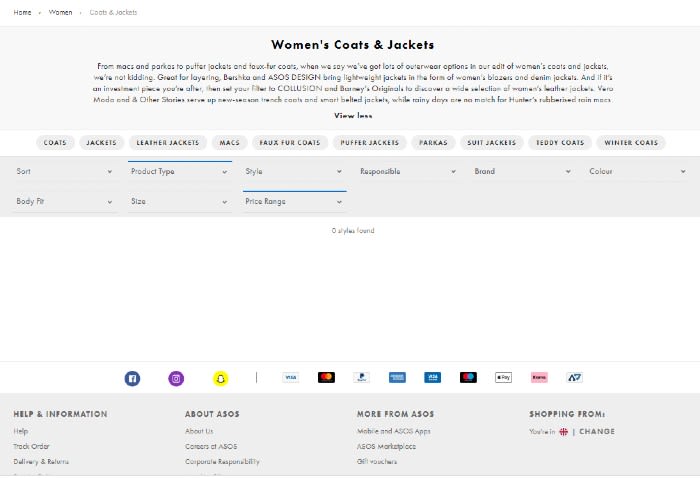Image resolution: width=700 pixels, height=478 pixels.
Task: Open the Gift vouchers link
Action: point(377,461)
